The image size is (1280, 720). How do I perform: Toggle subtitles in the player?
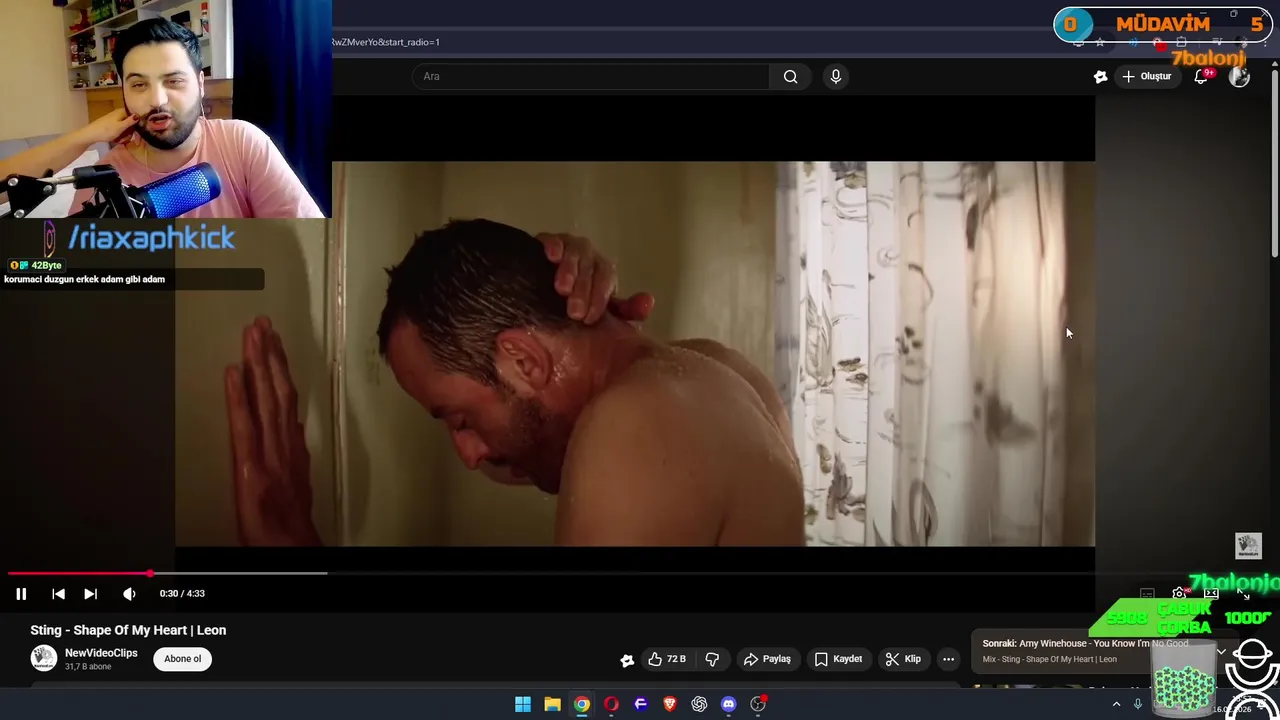click(x=1147, y=594)
